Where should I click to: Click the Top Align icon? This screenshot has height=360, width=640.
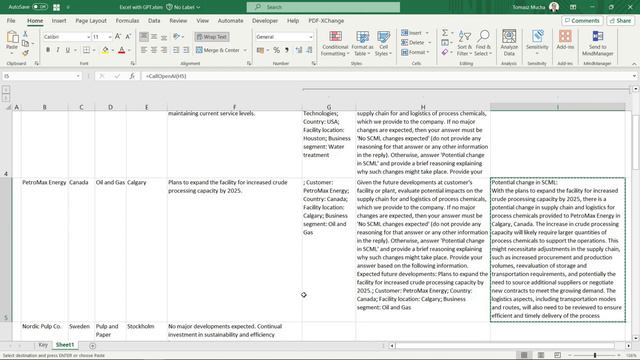pyautogui.click(x=144, y=37)
